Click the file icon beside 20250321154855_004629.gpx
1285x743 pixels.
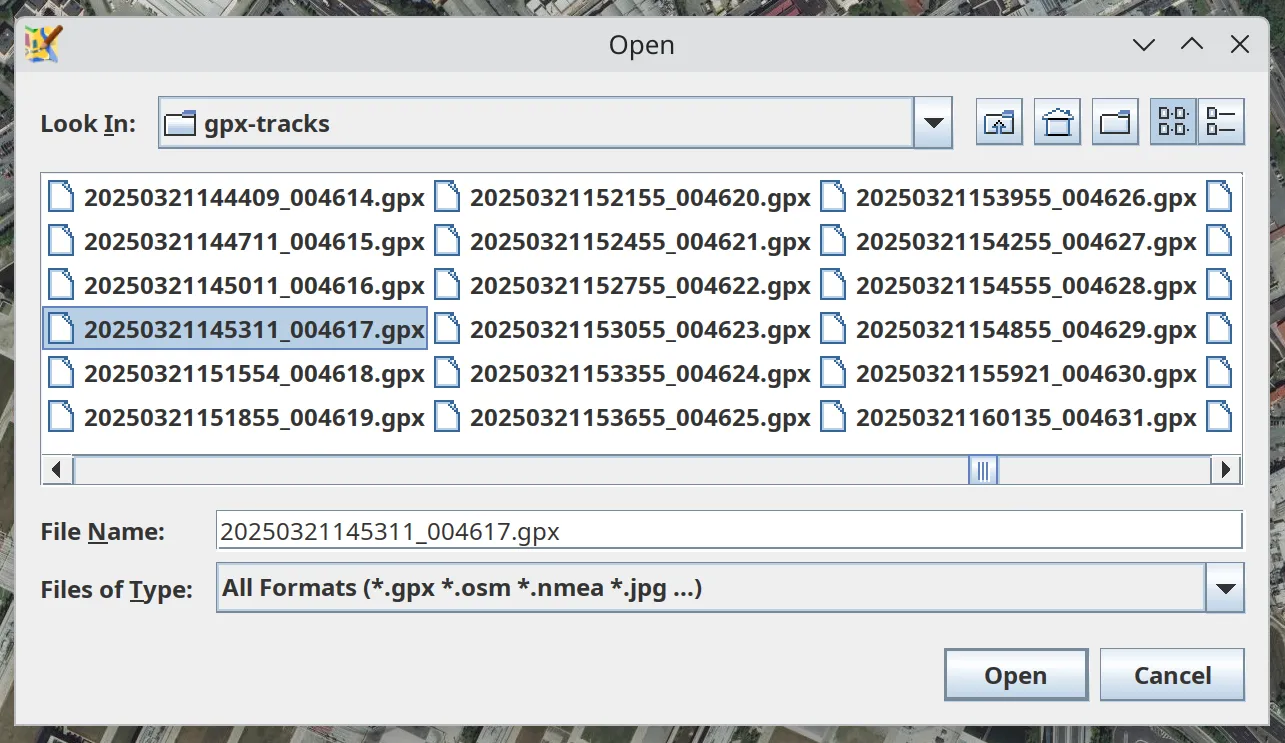(x=834, y=329)
